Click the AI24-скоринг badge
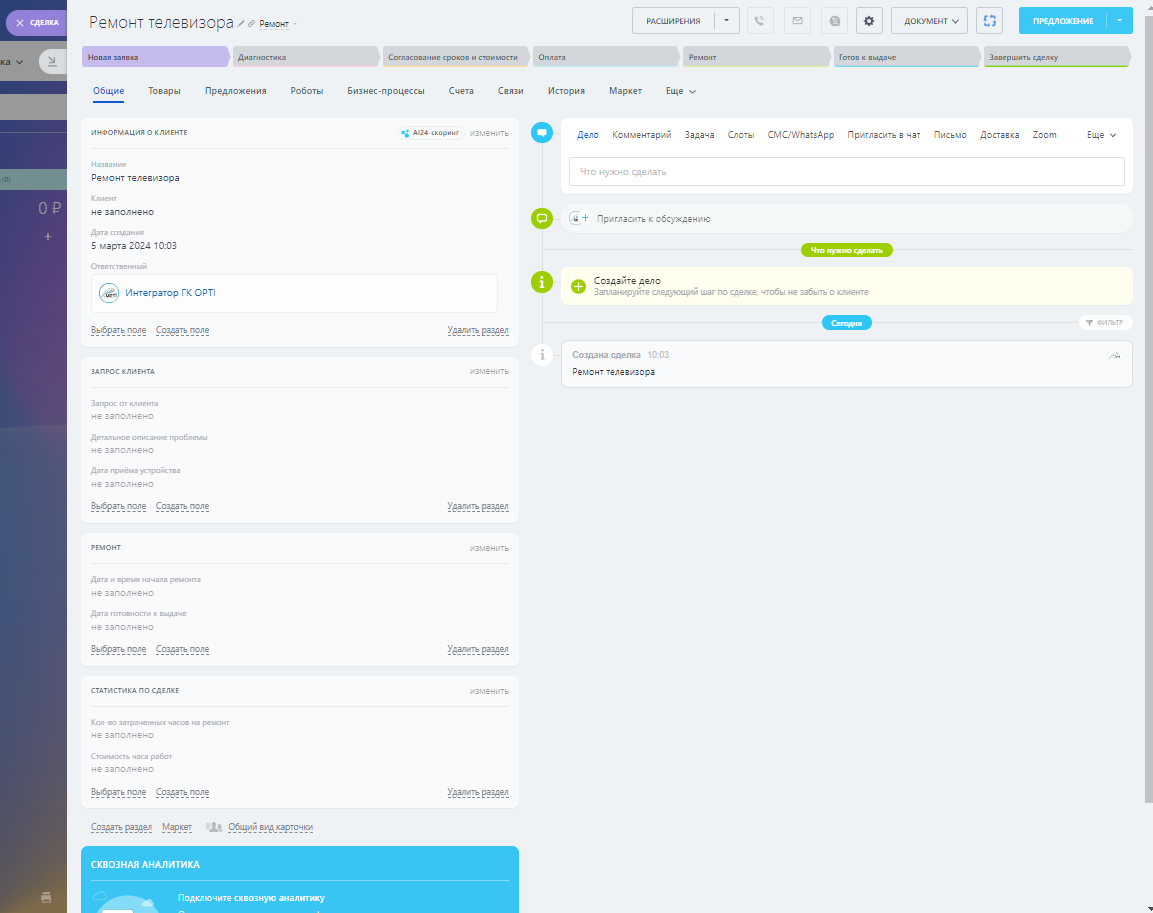1153x913 pixels. 430,132
